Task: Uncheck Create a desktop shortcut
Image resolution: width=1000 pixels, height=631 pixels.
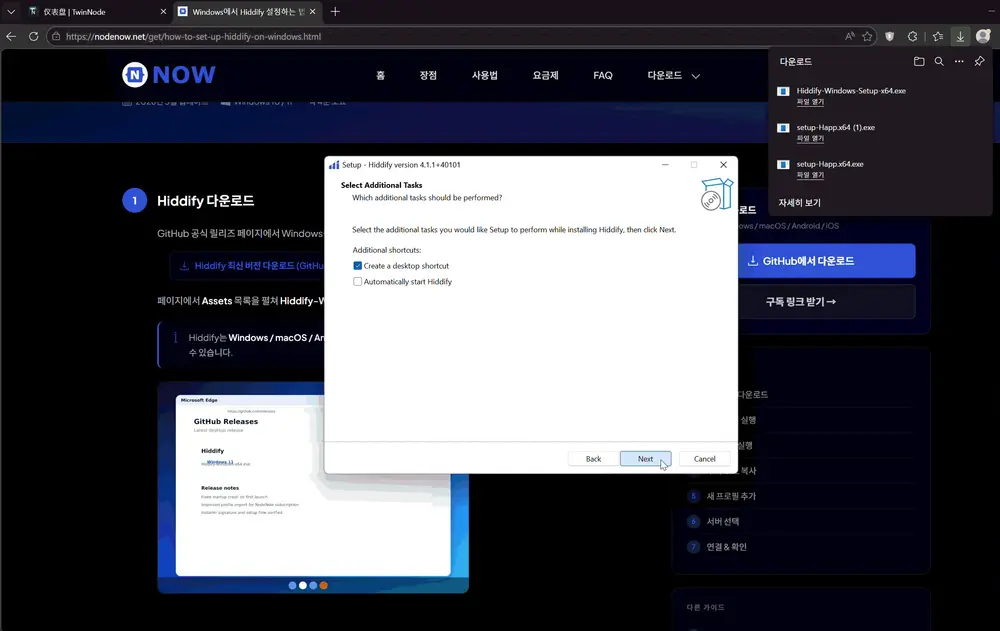Action: click(x=357, y=265)
